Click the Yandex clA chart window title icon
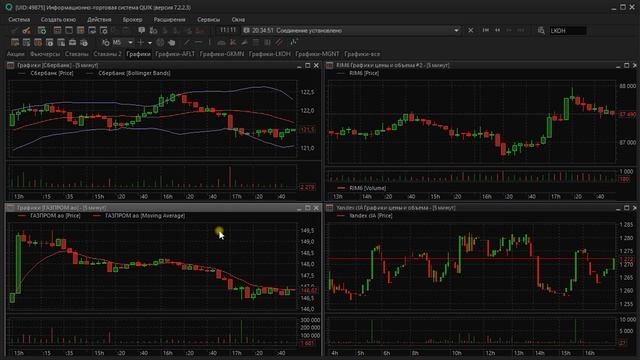 click(x=329, y=208)
